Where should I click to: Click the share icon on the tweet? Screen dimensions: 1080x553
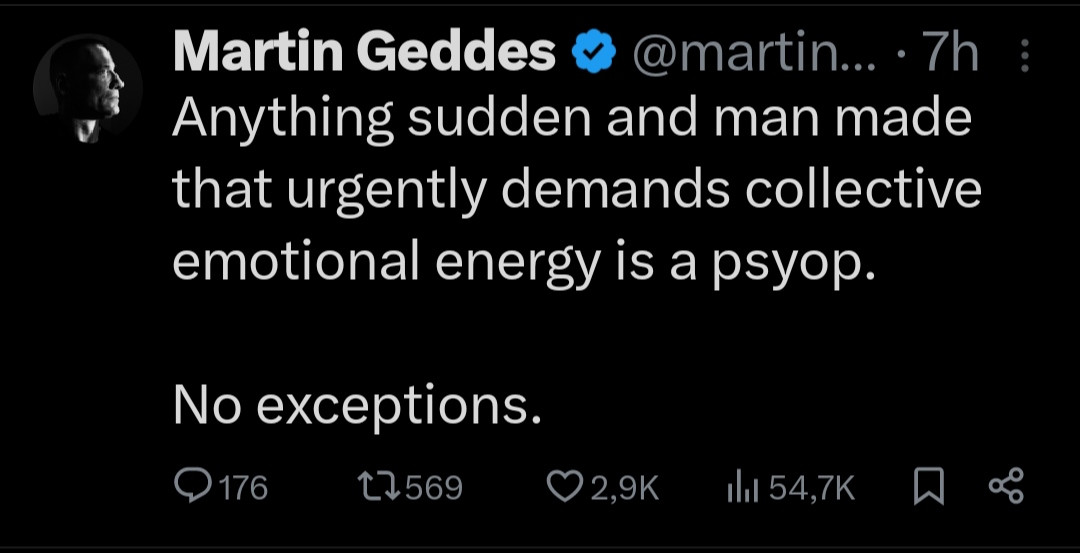point(1005,487)
